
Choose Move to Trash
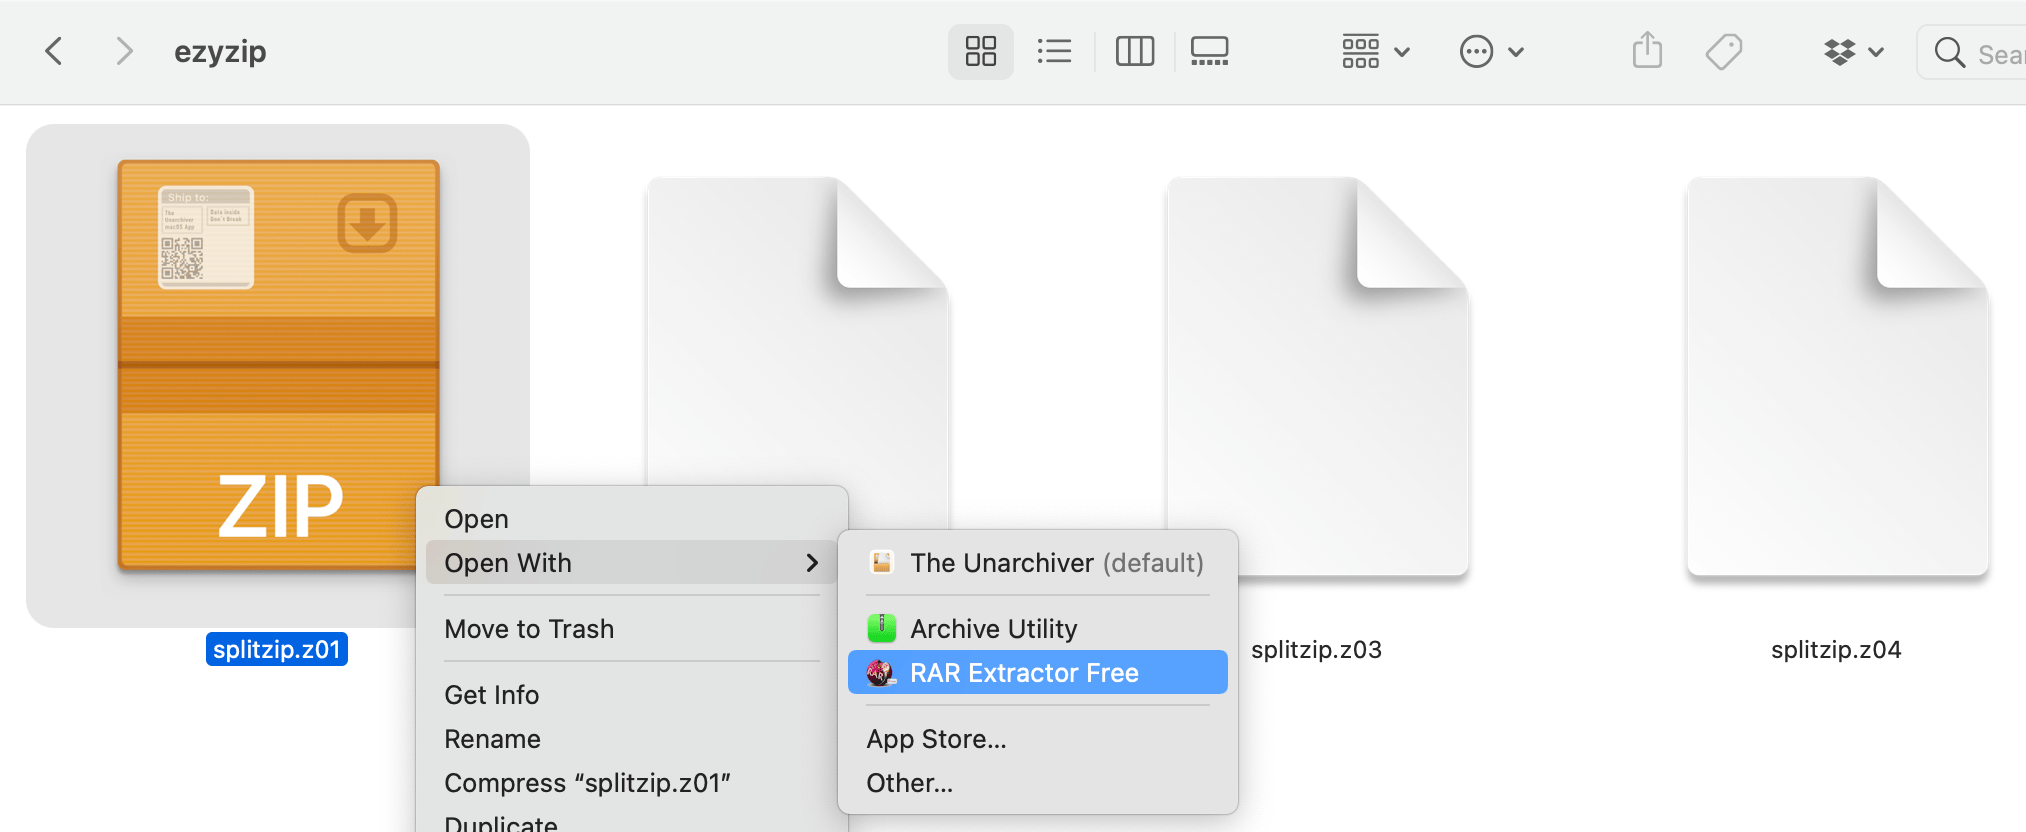(x=632, y=629)
